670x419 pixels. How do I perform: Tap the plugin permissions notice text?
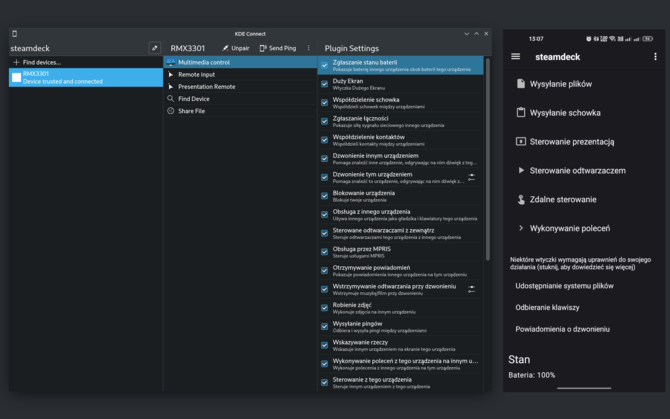[x=580, y=264]
